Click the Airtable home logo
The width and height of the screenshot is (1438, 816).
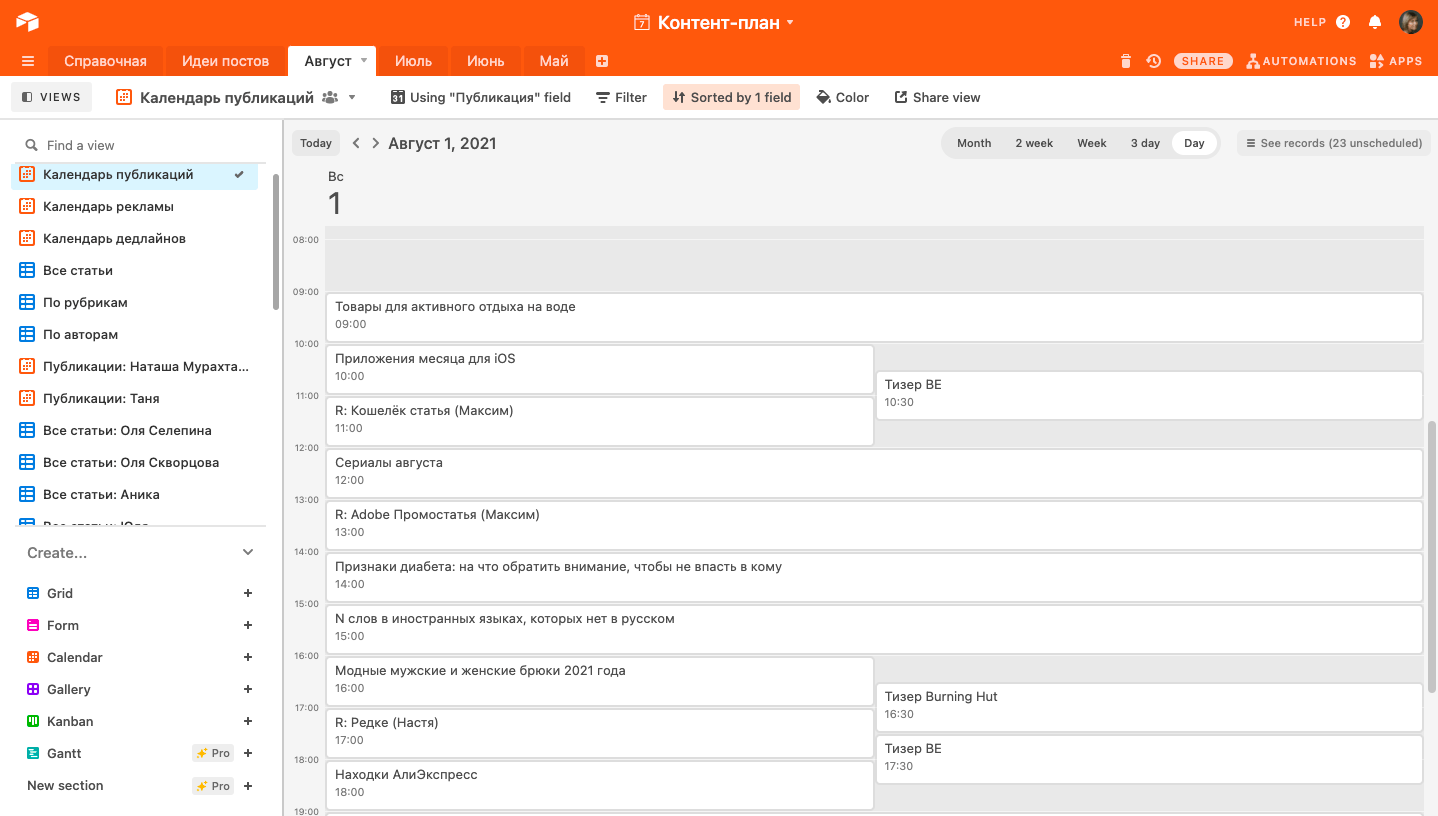point(27,22)
